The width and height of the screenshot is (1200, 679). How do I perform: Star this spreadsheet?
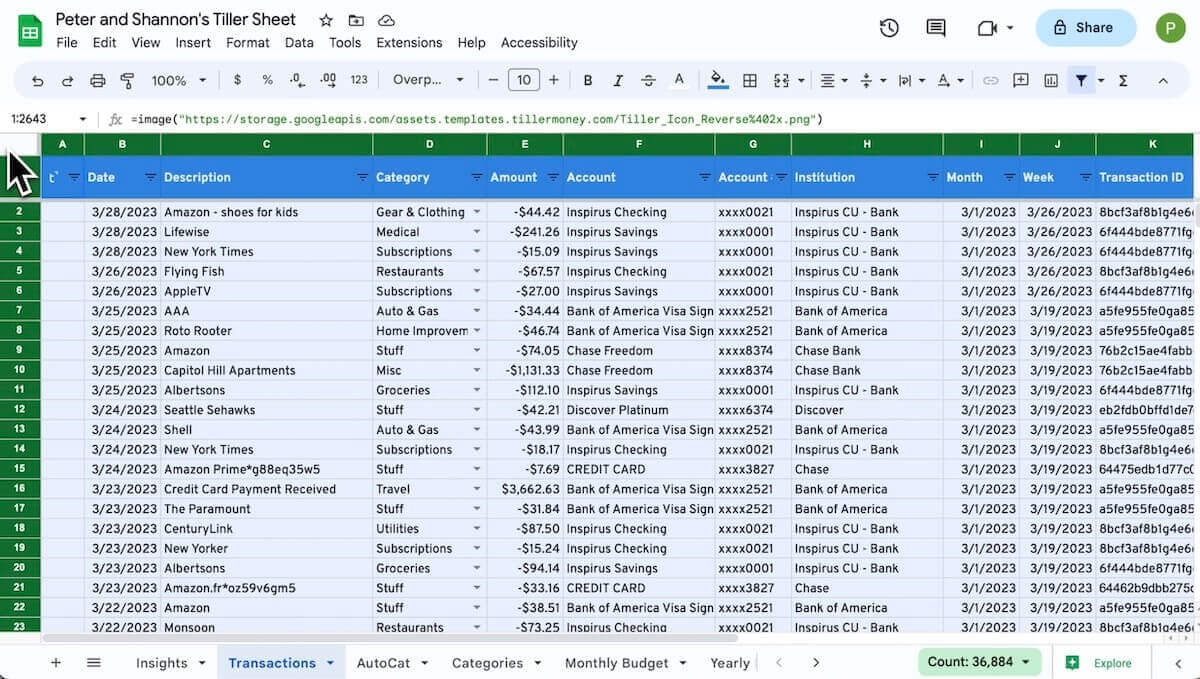[326, 20]
